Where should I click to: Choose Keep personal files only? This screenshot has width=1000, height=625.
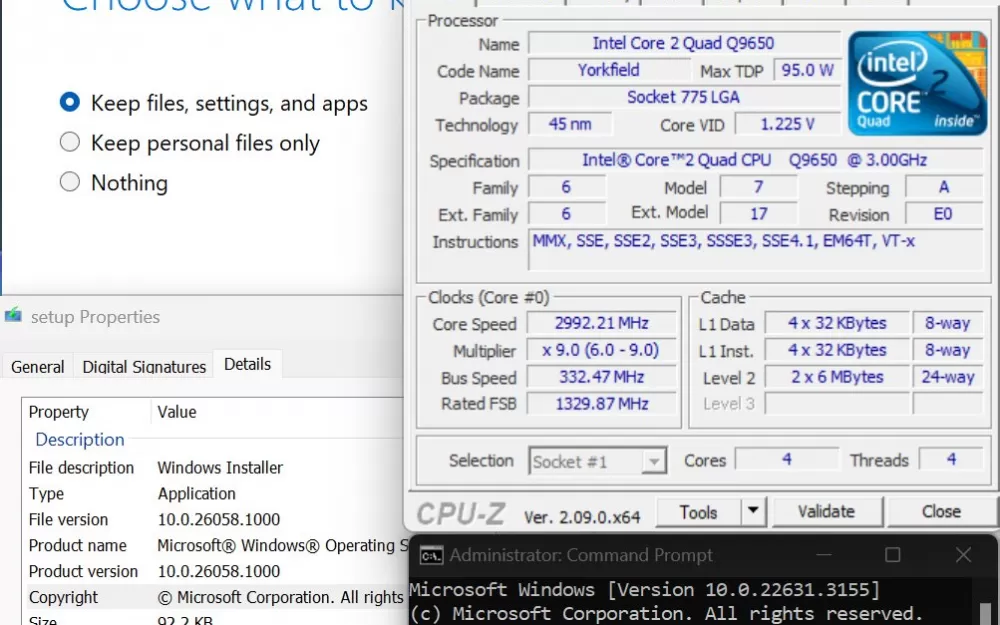(70, 142)
